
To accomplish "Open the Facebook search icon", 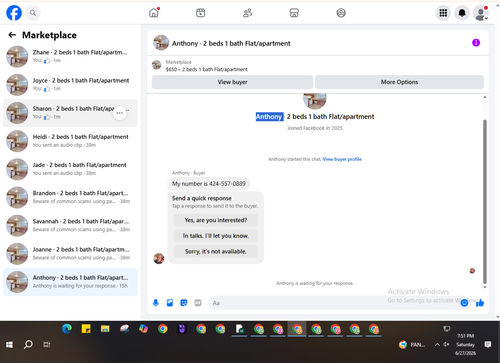I will pyautogui.click(x=33, y=13).
